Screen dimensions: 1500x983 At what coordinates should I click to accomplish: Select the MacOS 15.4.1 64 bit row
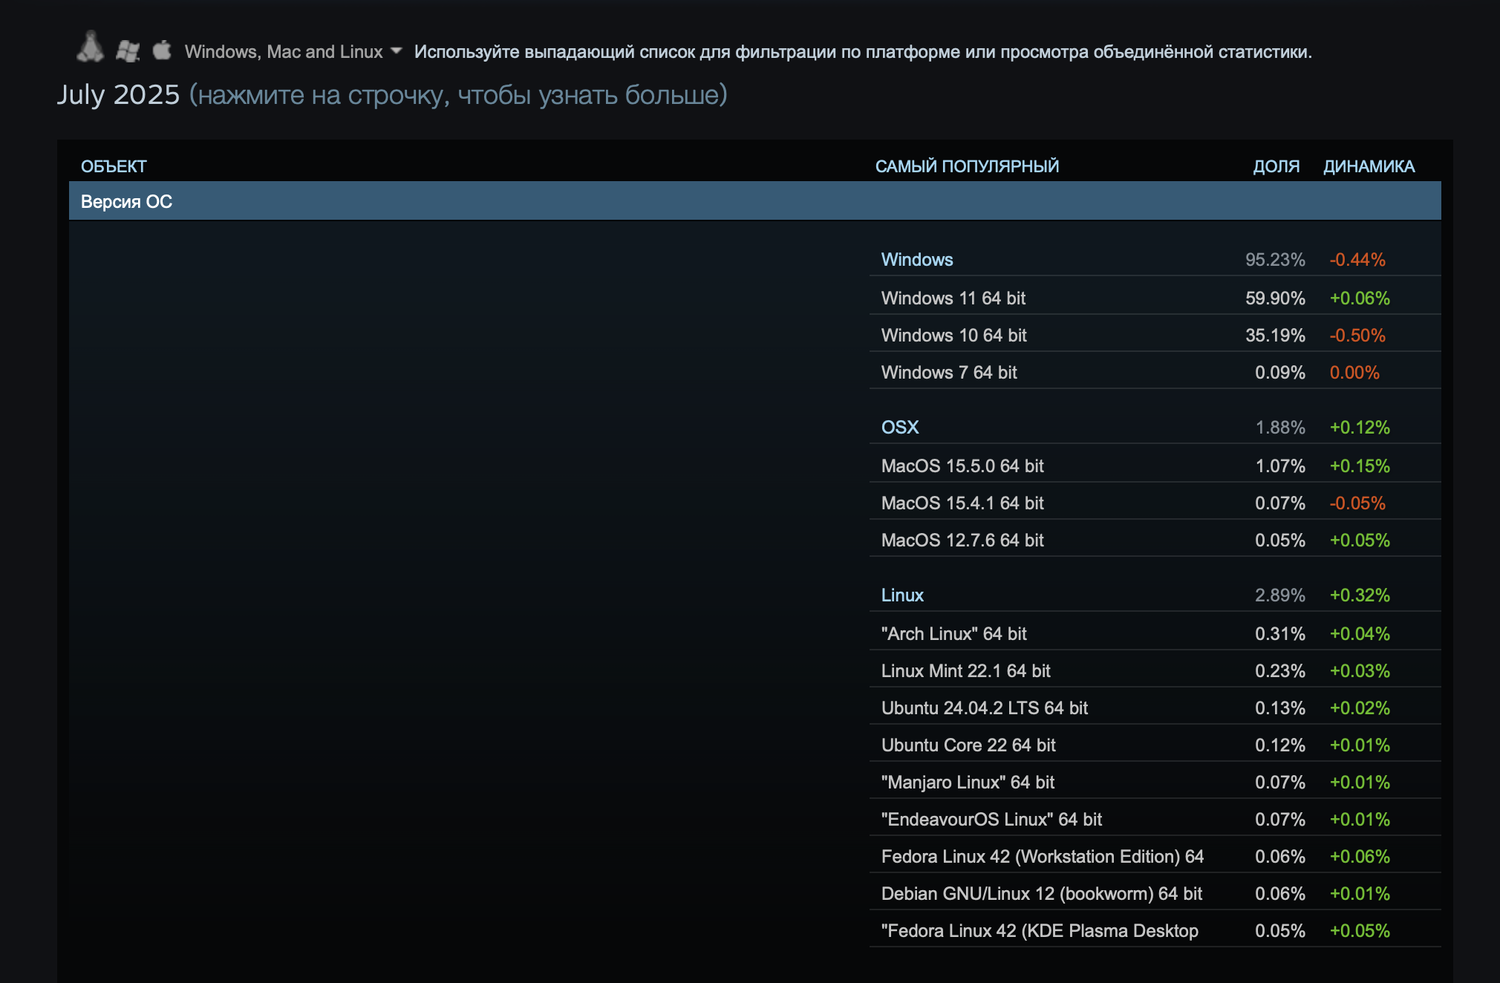tap(1155, 503)
